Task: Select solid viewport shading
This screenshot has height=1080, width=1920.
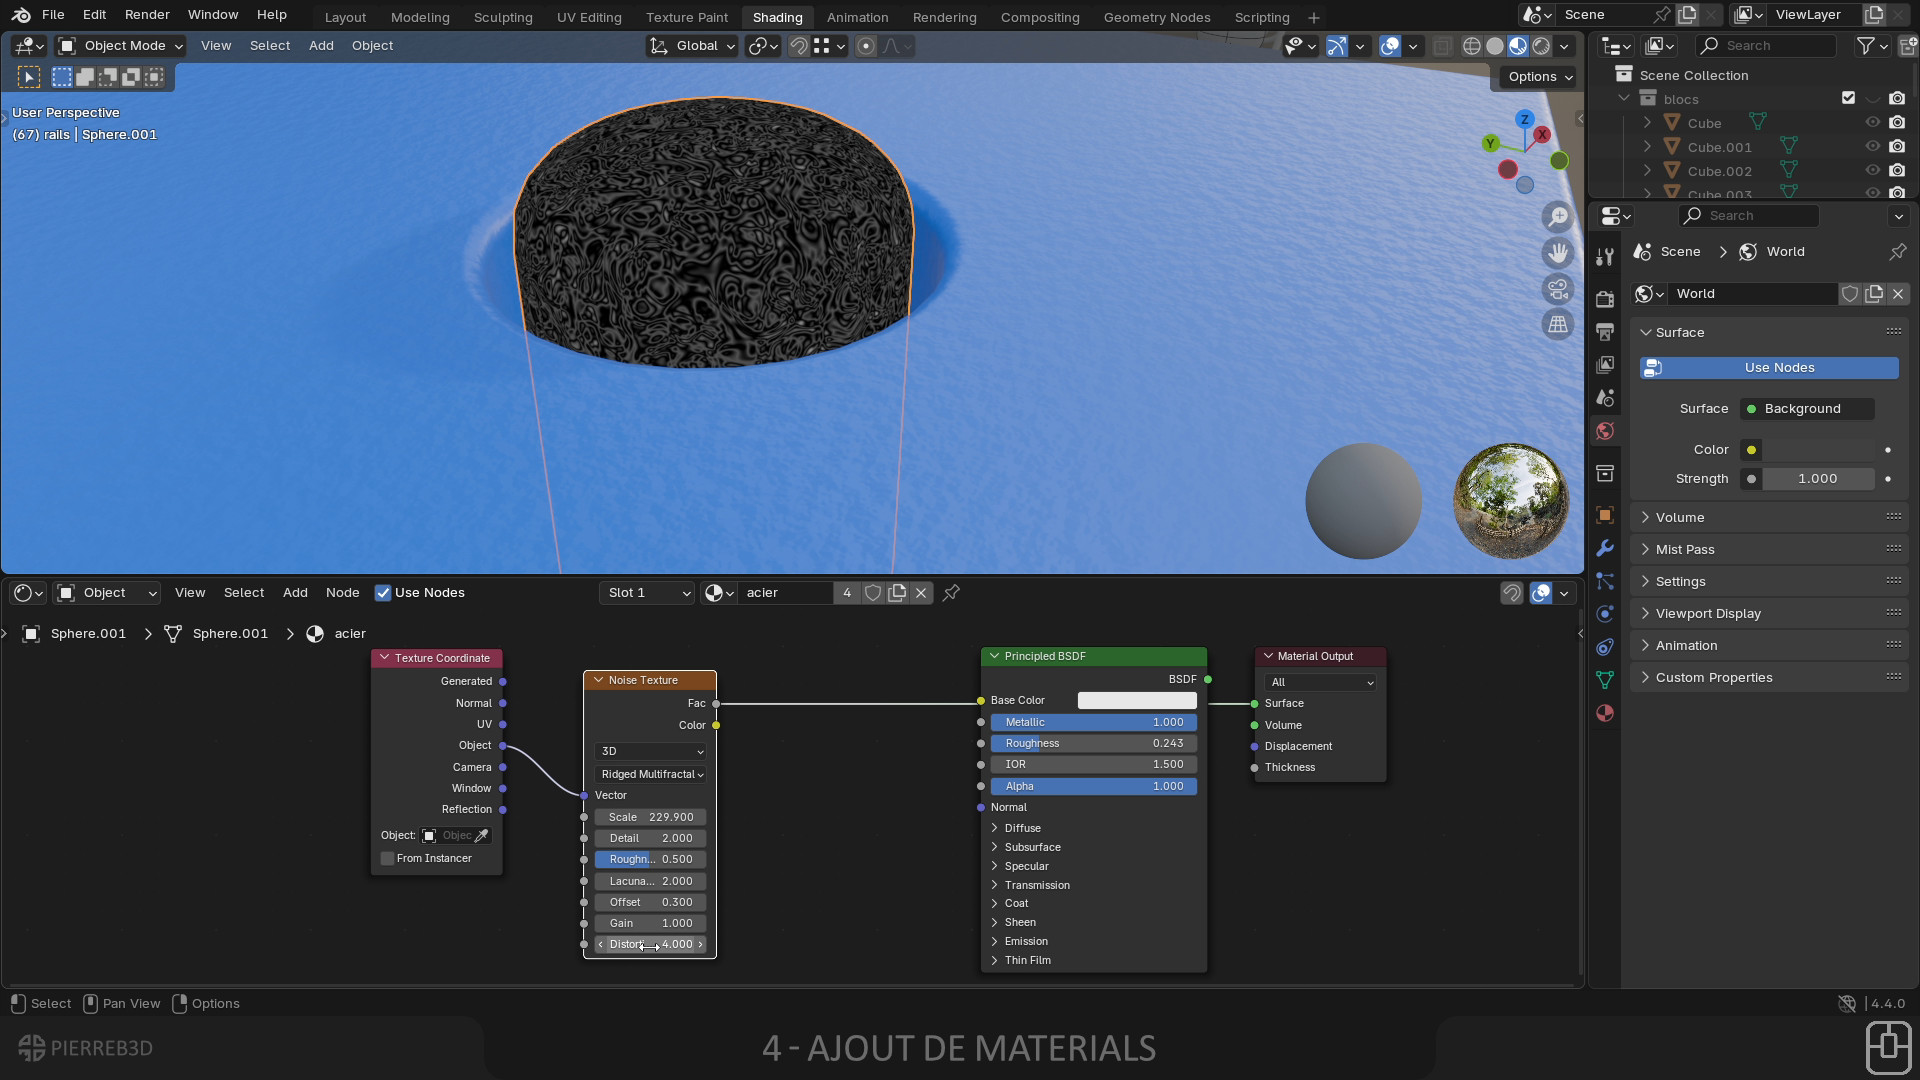Action: click(1495, 46)
